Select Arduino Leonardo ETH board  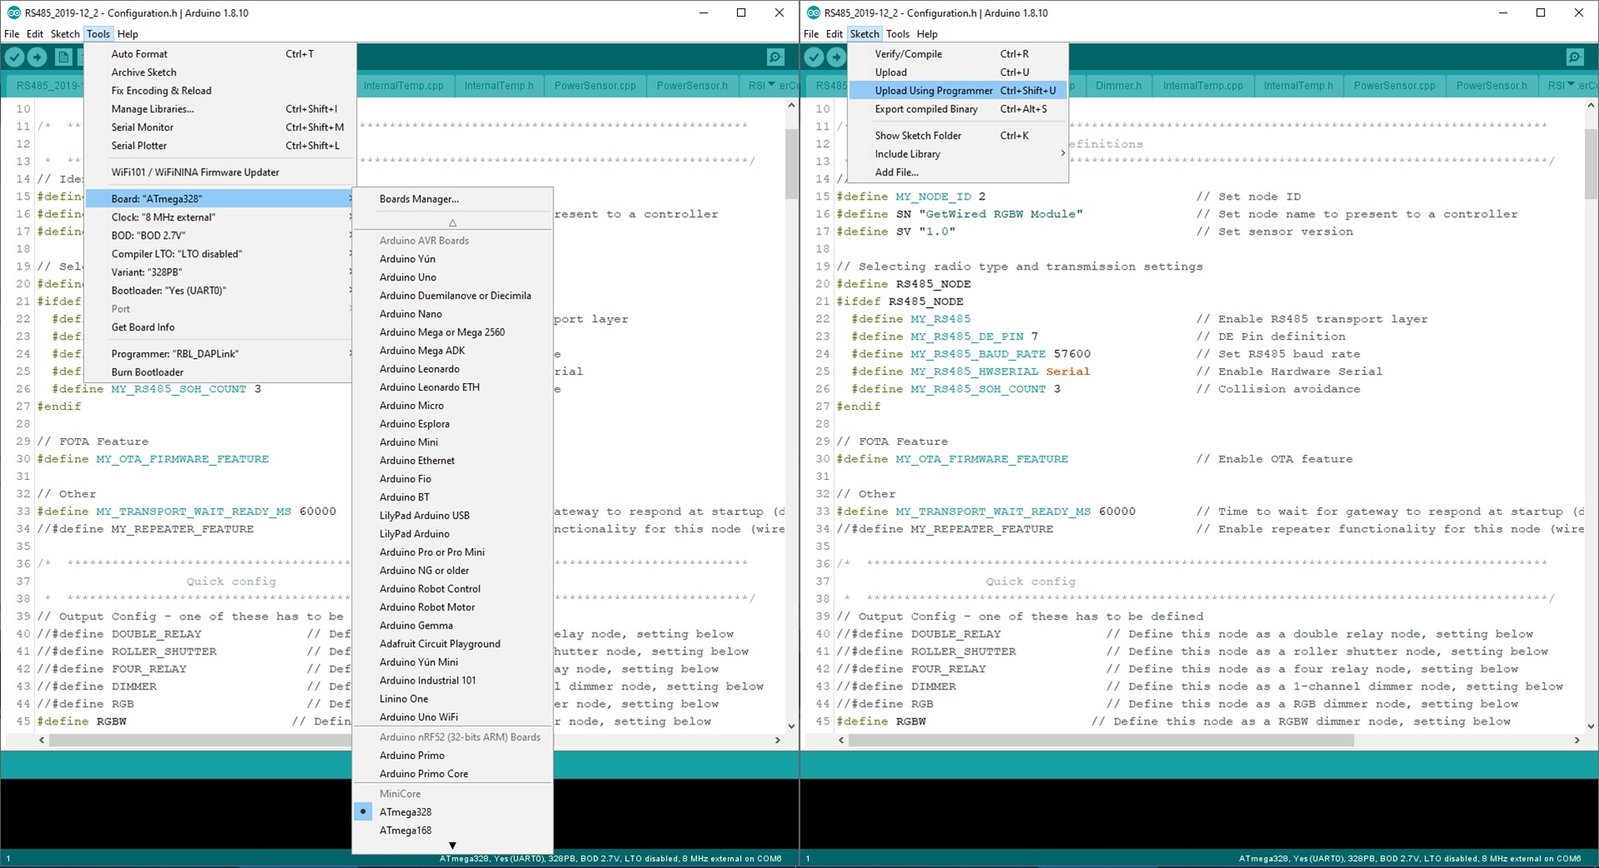pos(453,387)
